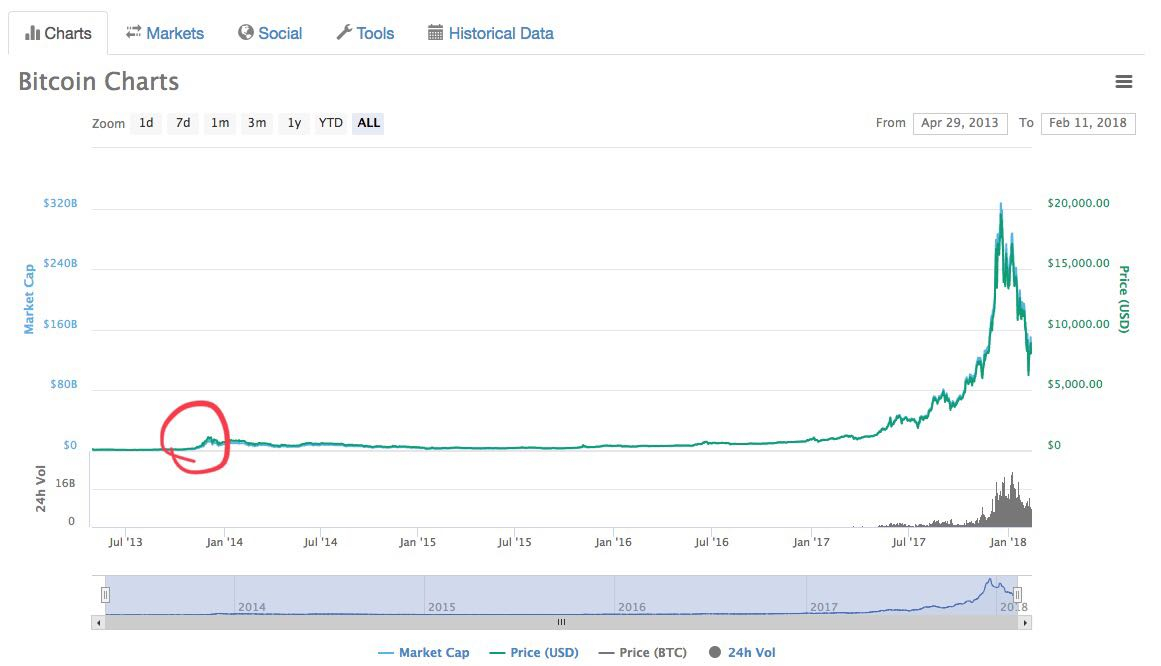The width and height of the screenshot is (1161, 666).
Task: Click the navigator scrollbar left arrow
Action: click(x=98, y=623)
